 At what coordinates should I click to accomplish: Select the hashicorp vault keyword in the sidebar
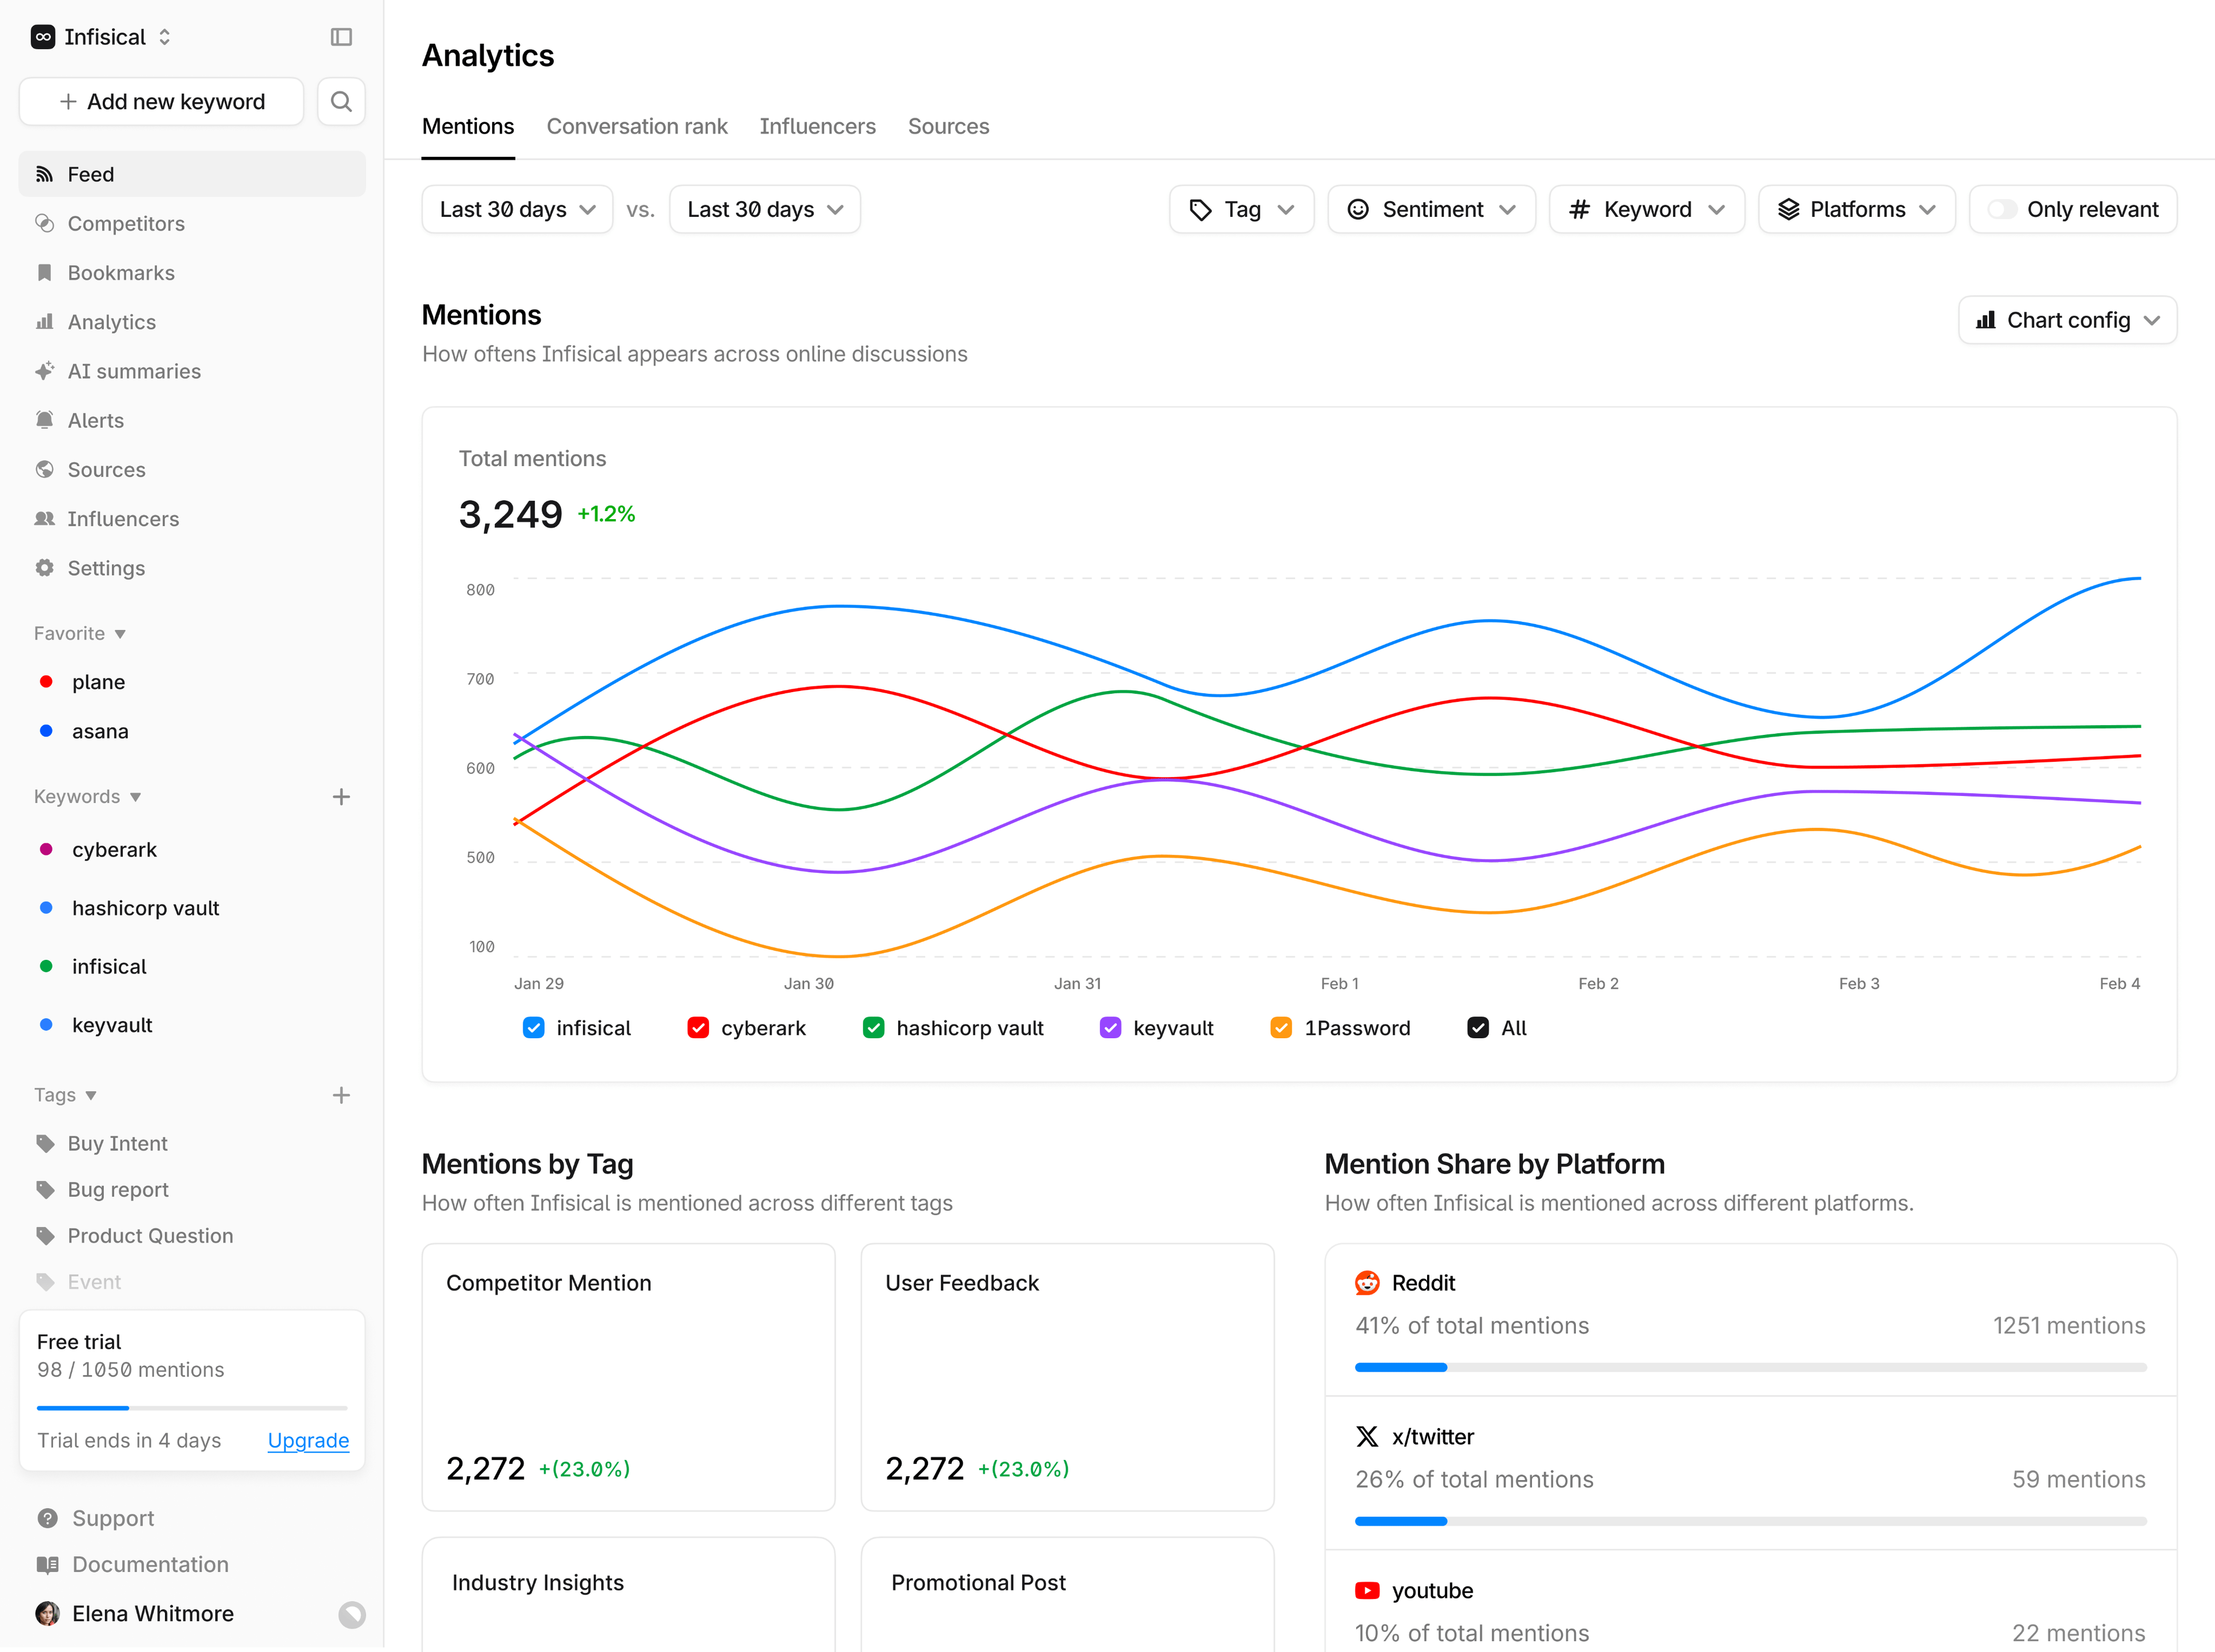(146, 907)
